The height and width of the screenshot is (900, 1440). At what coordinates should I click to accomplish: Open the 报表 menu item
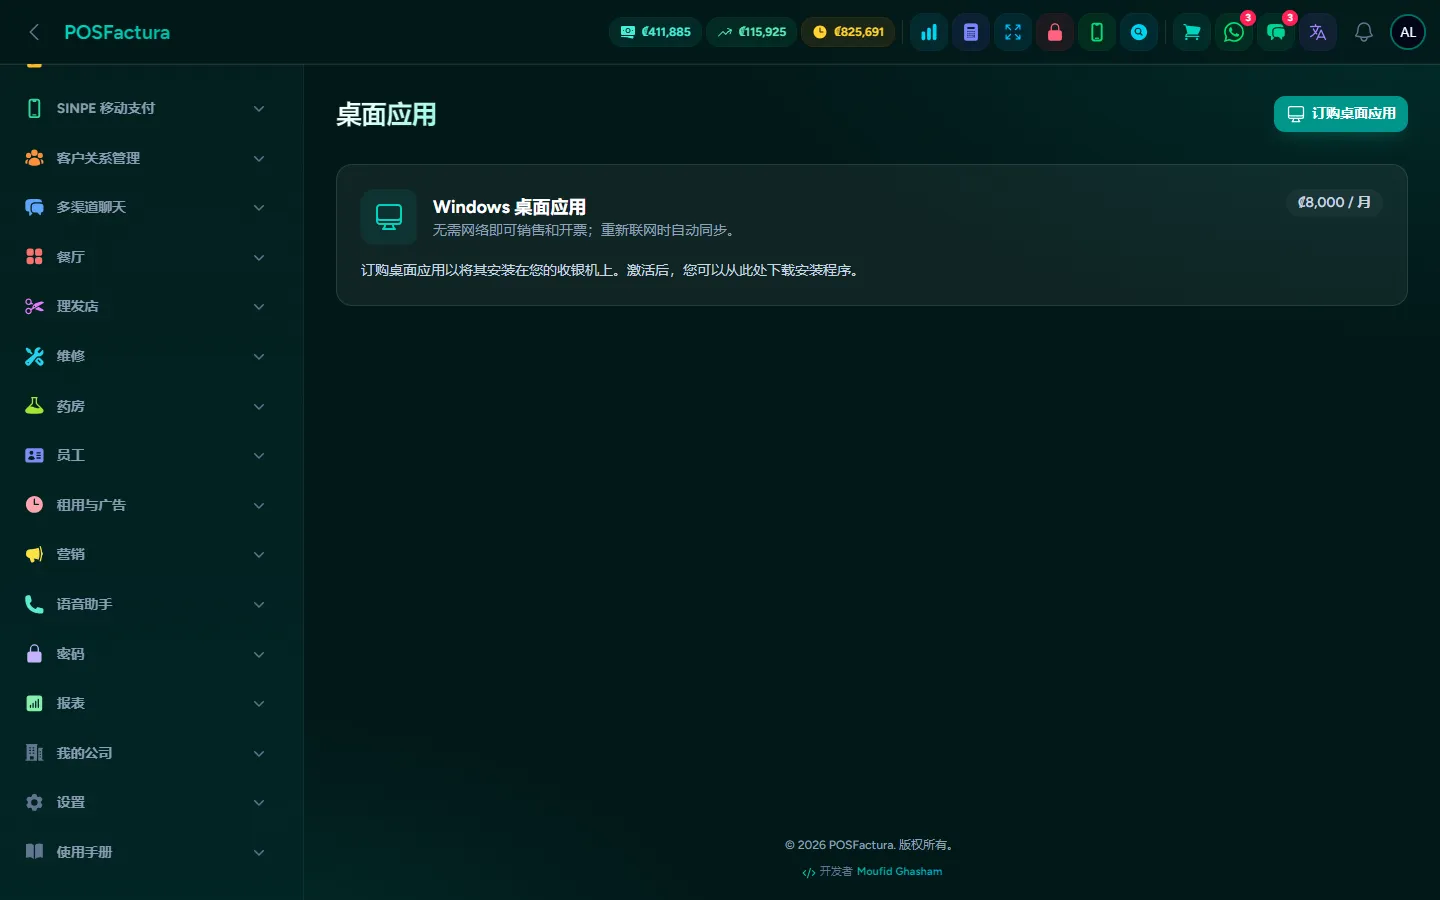point(145,703)
